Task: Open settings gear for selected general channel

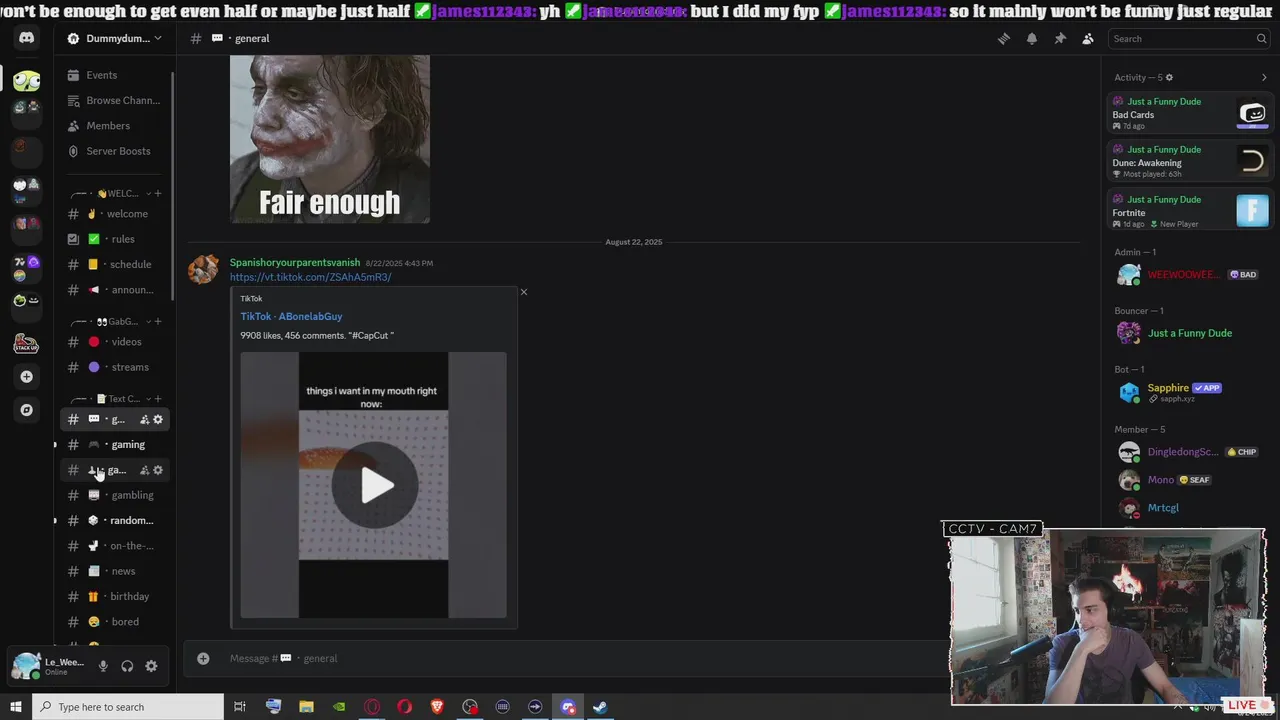Action: coord(158,419)
